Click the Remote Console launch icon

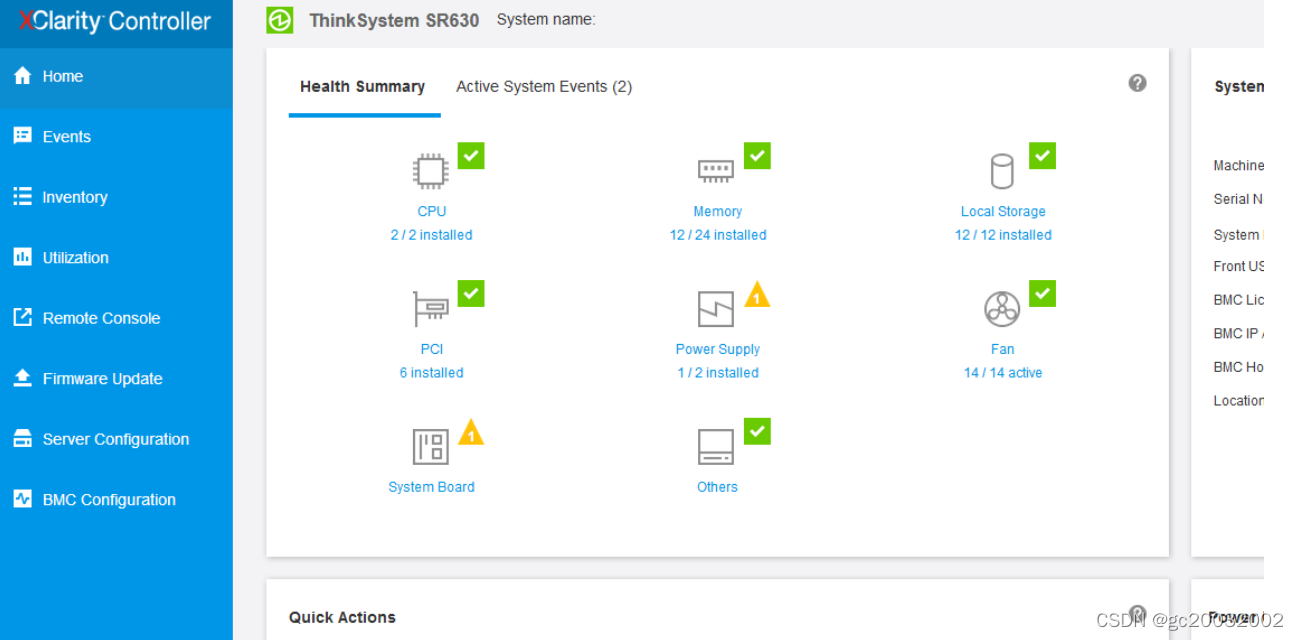click(22, 318)
